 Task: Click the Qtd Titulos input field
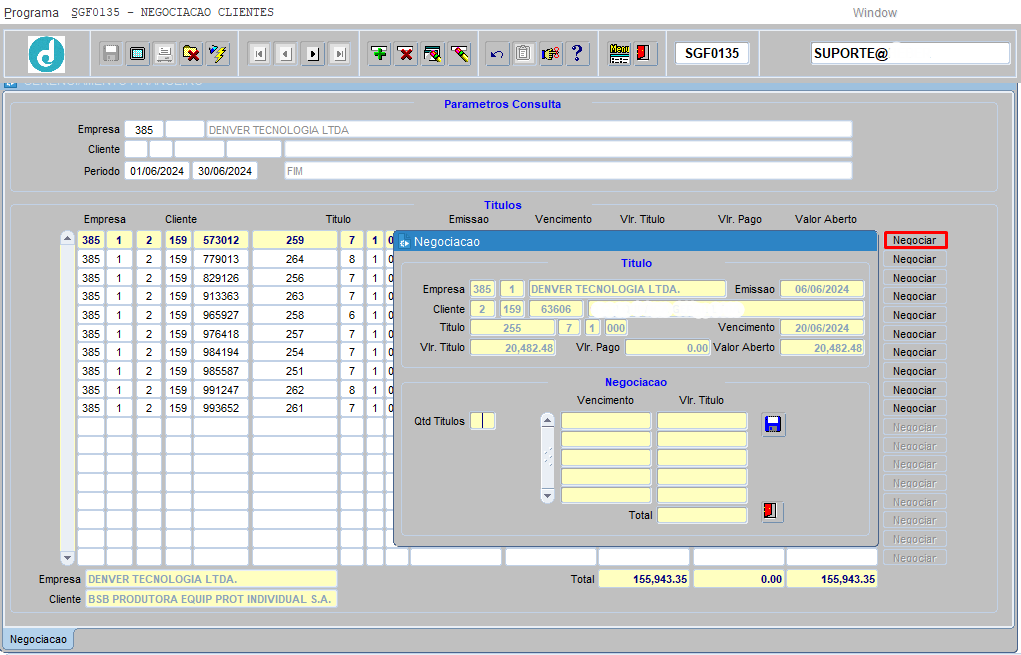483,421
